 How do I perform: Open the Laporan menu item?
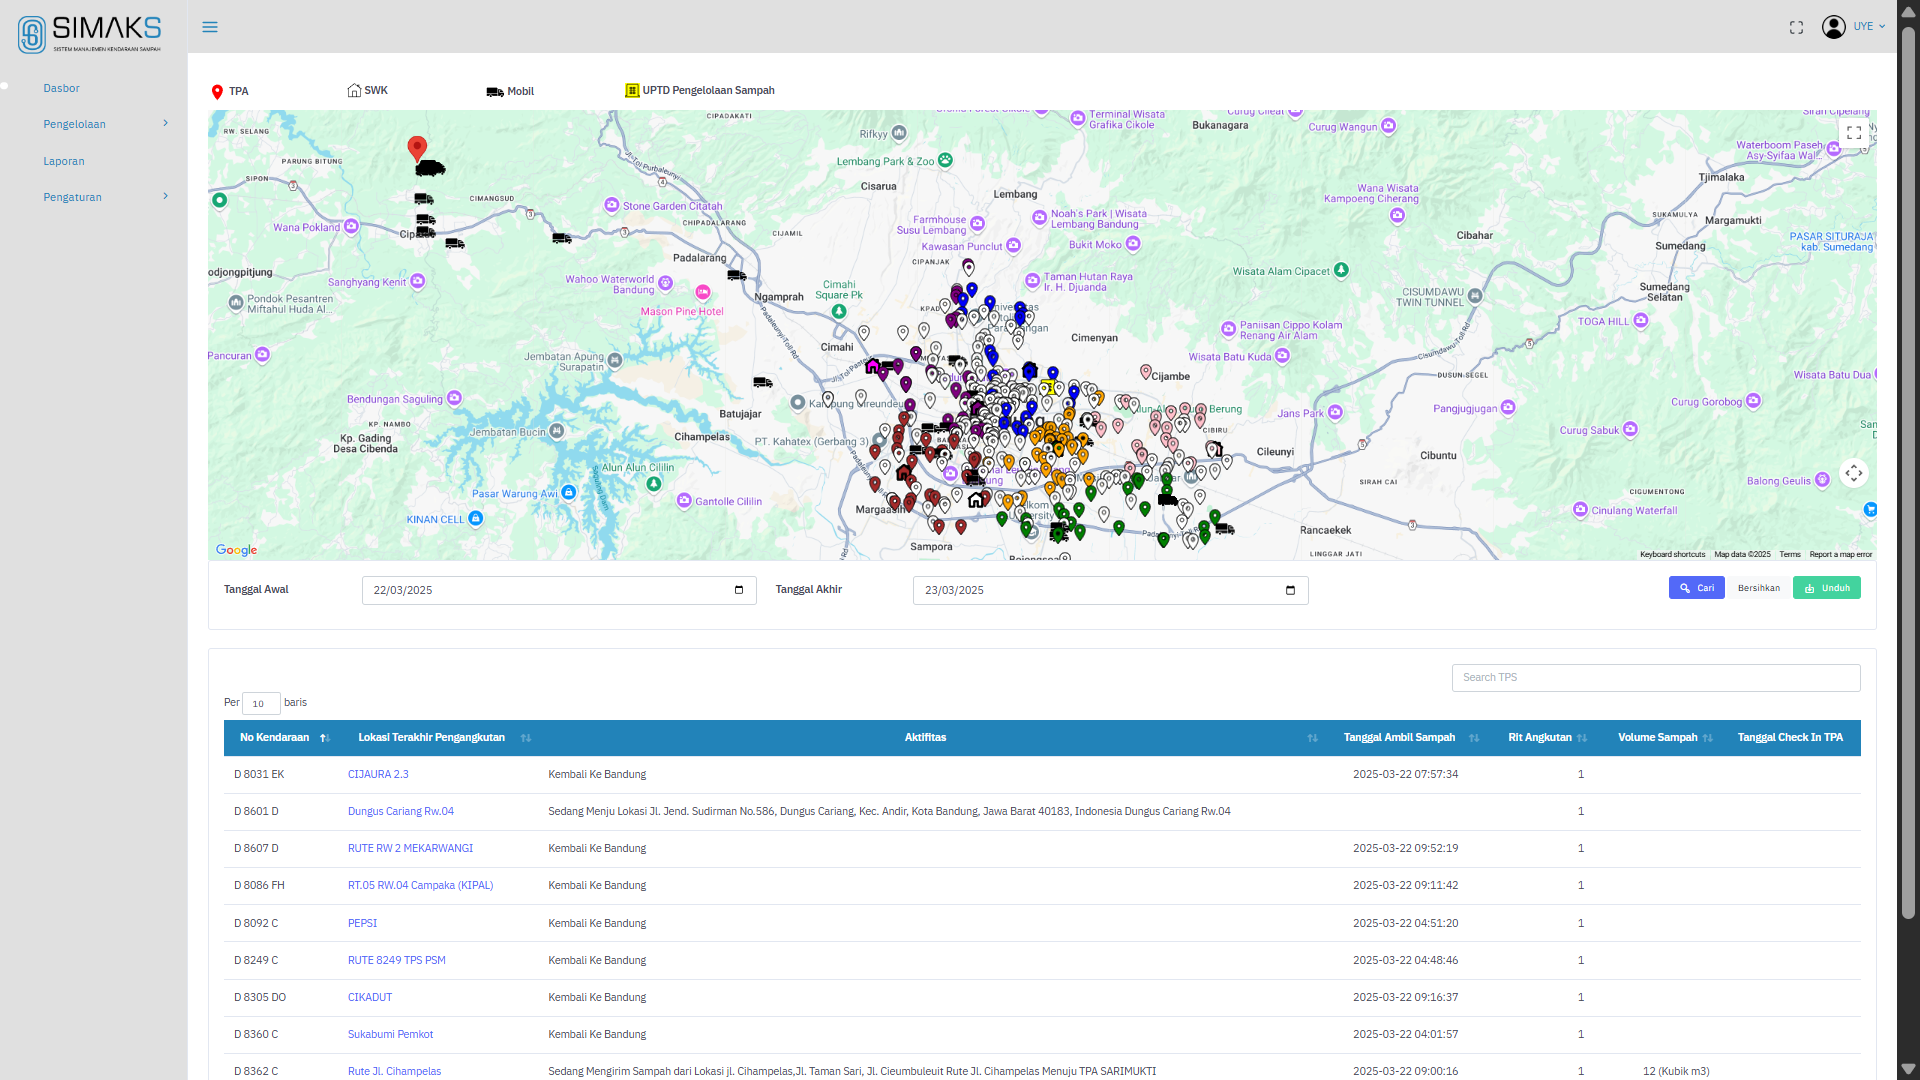[x=64, y=161]
